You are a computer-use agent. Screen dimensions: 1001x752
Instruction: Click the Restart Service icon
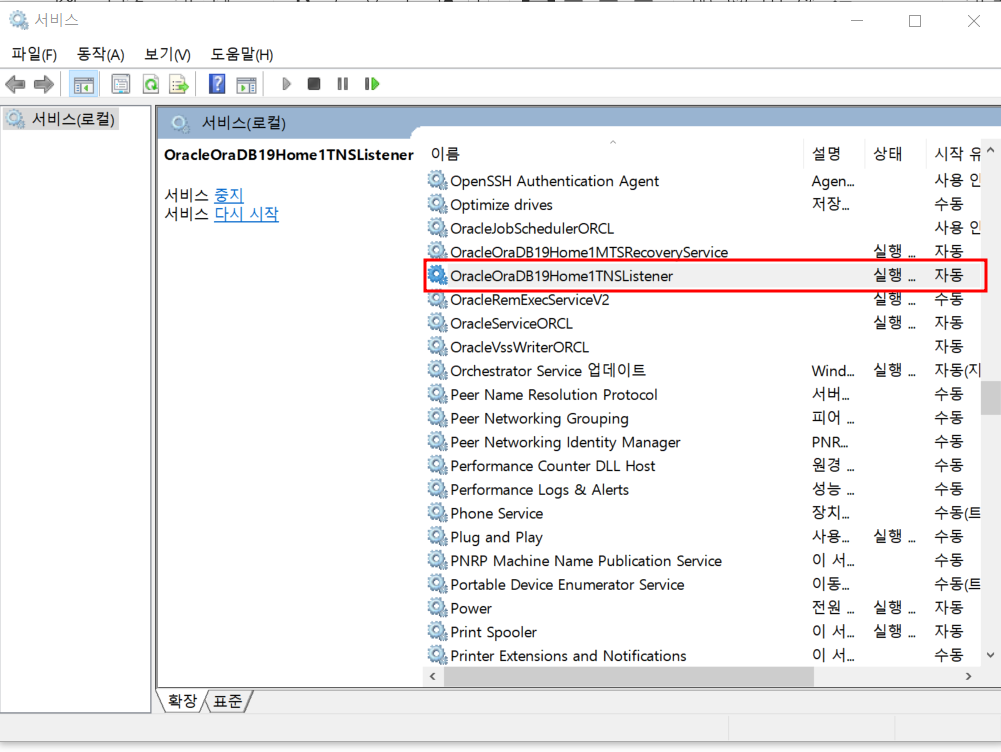(x=372, y=84)
